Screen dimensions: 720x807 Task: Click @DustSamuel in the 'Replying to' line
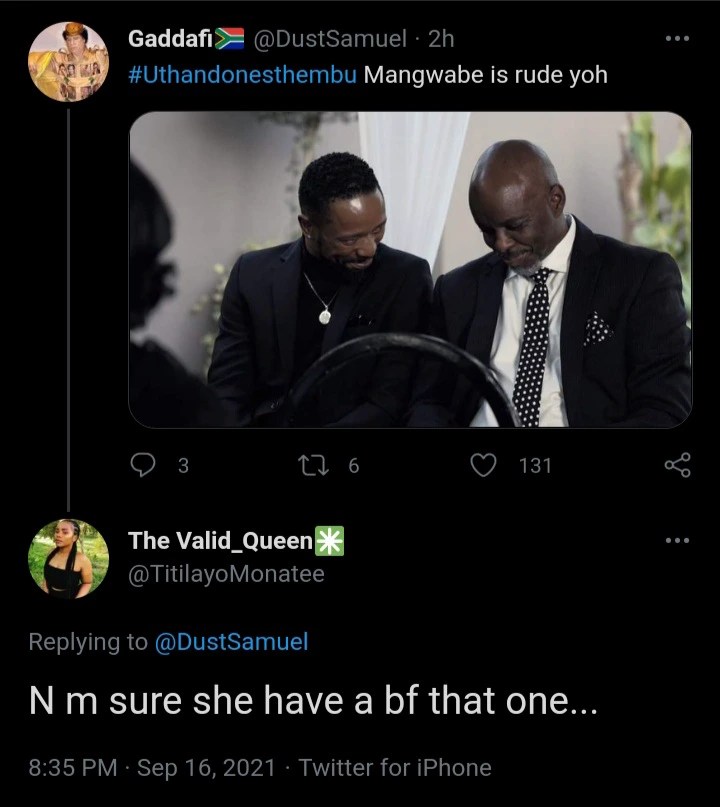click(x=231, y=642)
